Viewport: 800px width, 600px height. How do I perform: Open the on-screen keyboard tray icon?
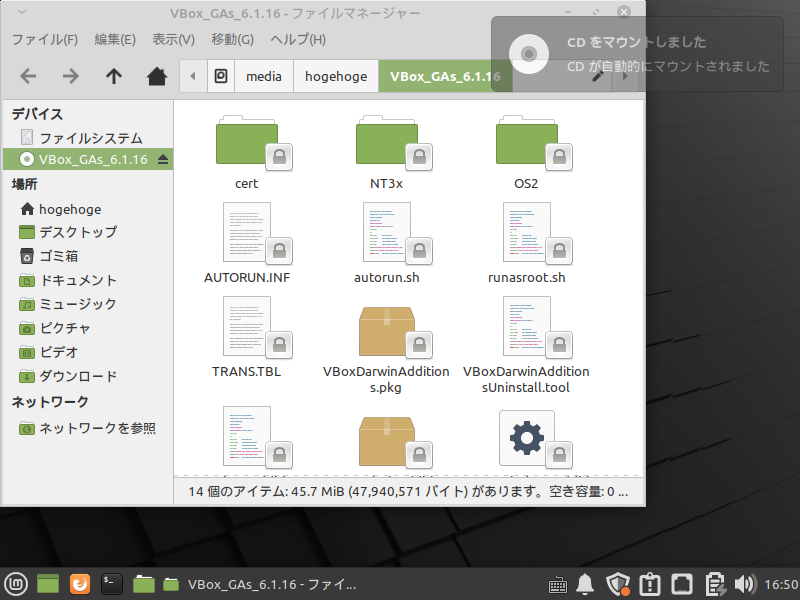point(557,584)
